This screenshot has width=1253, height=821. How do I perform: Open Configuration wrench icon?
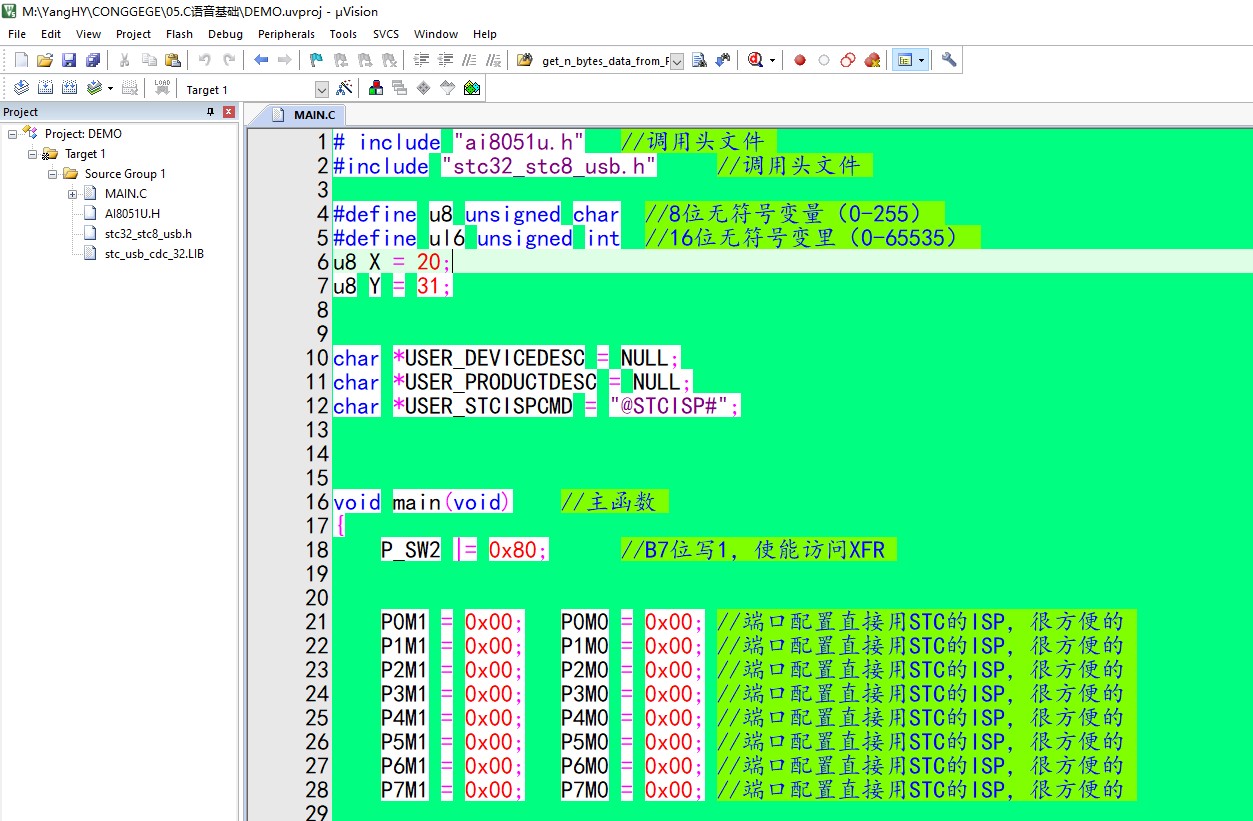949,60
